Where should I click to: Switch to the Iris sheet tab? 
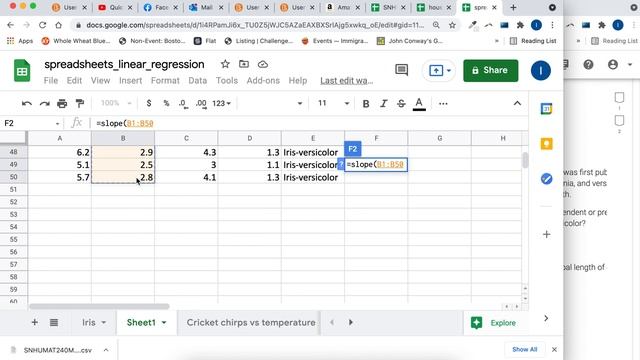tap(89, 322)
